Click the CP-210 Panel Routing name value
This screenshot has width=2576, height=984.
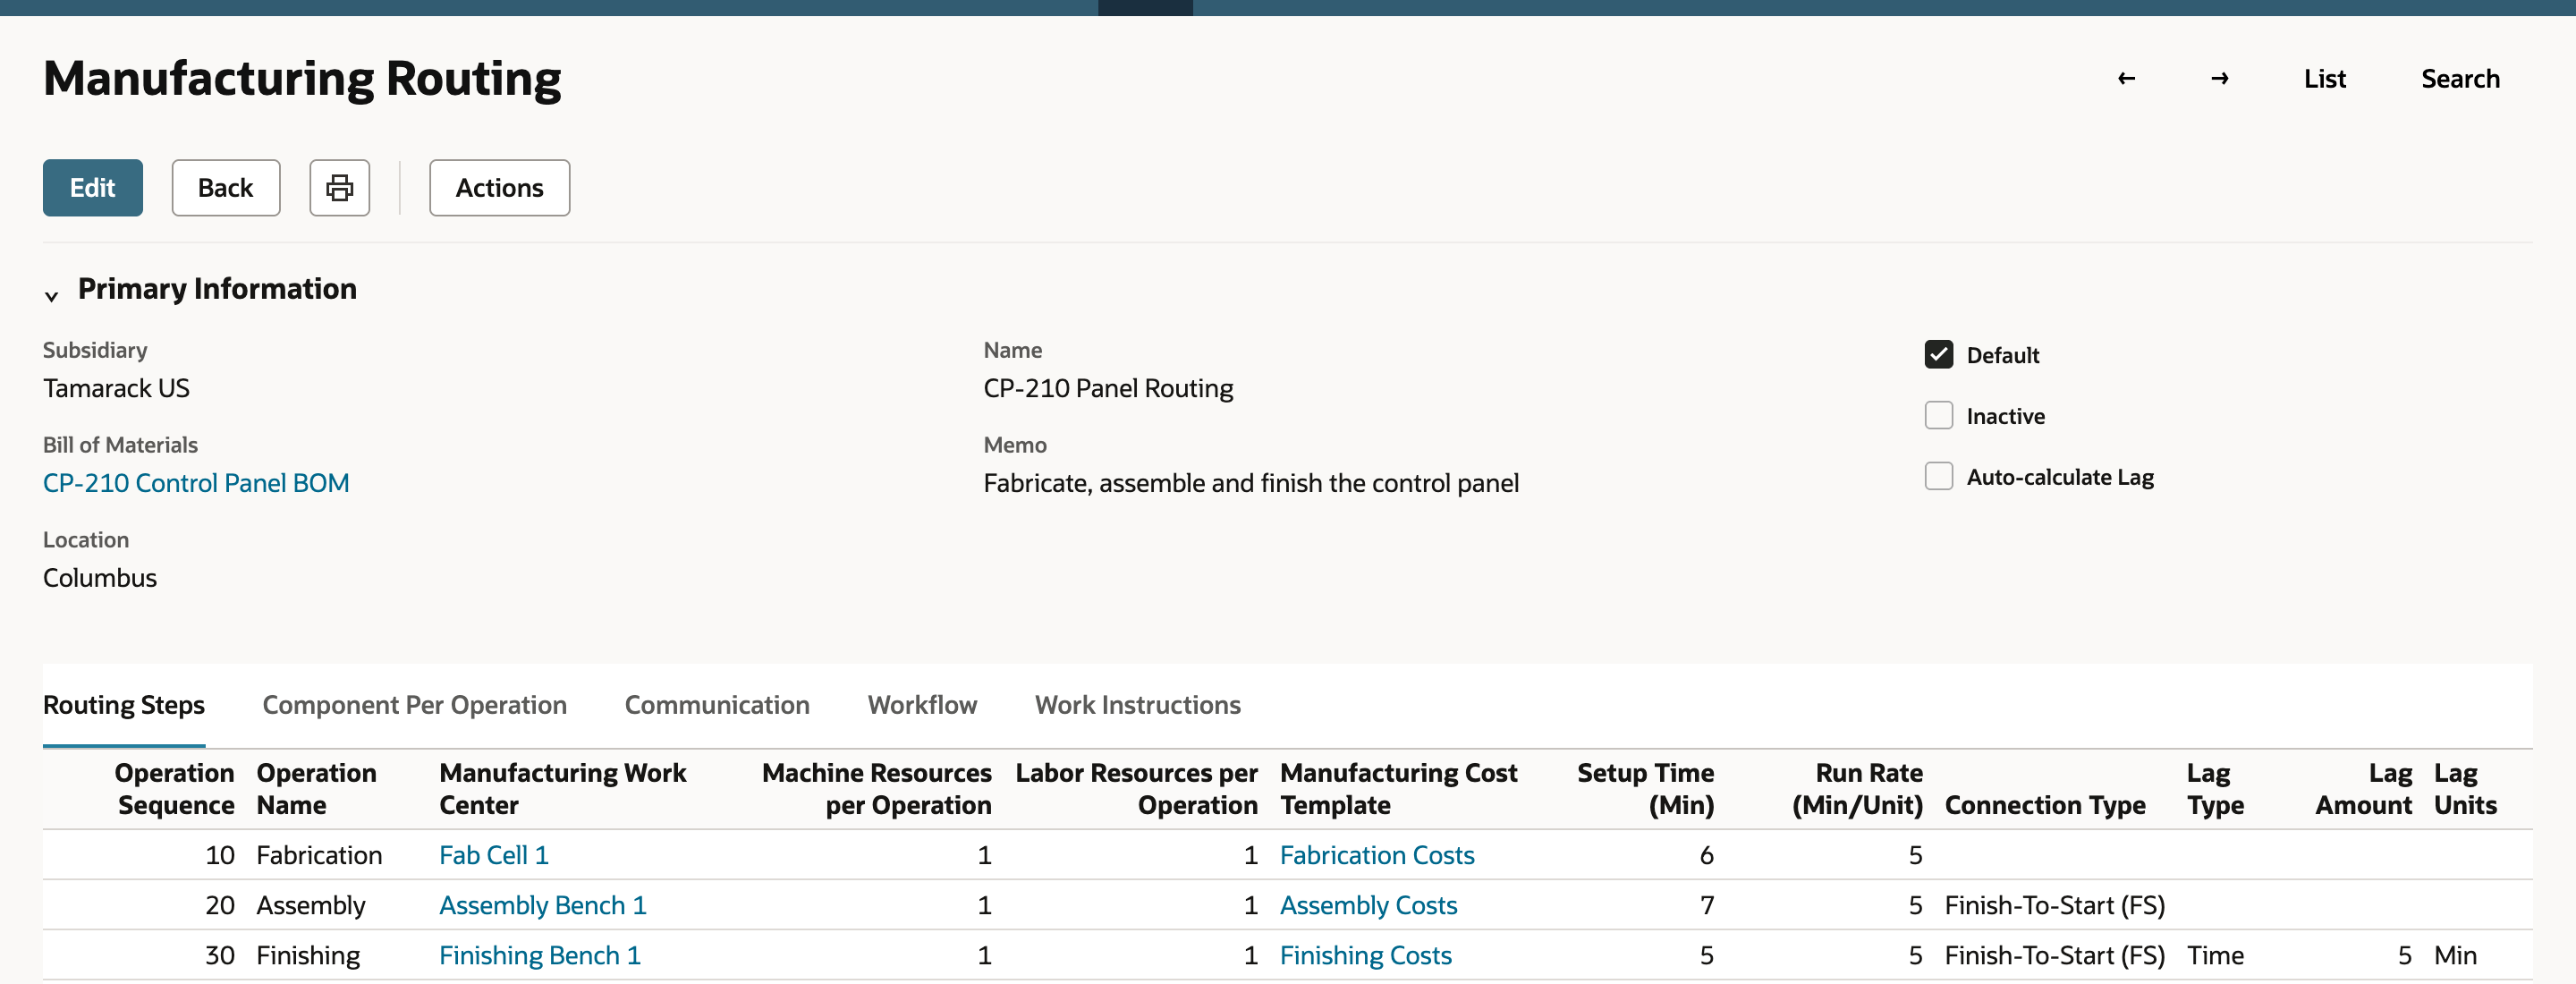coord(1108,388)
